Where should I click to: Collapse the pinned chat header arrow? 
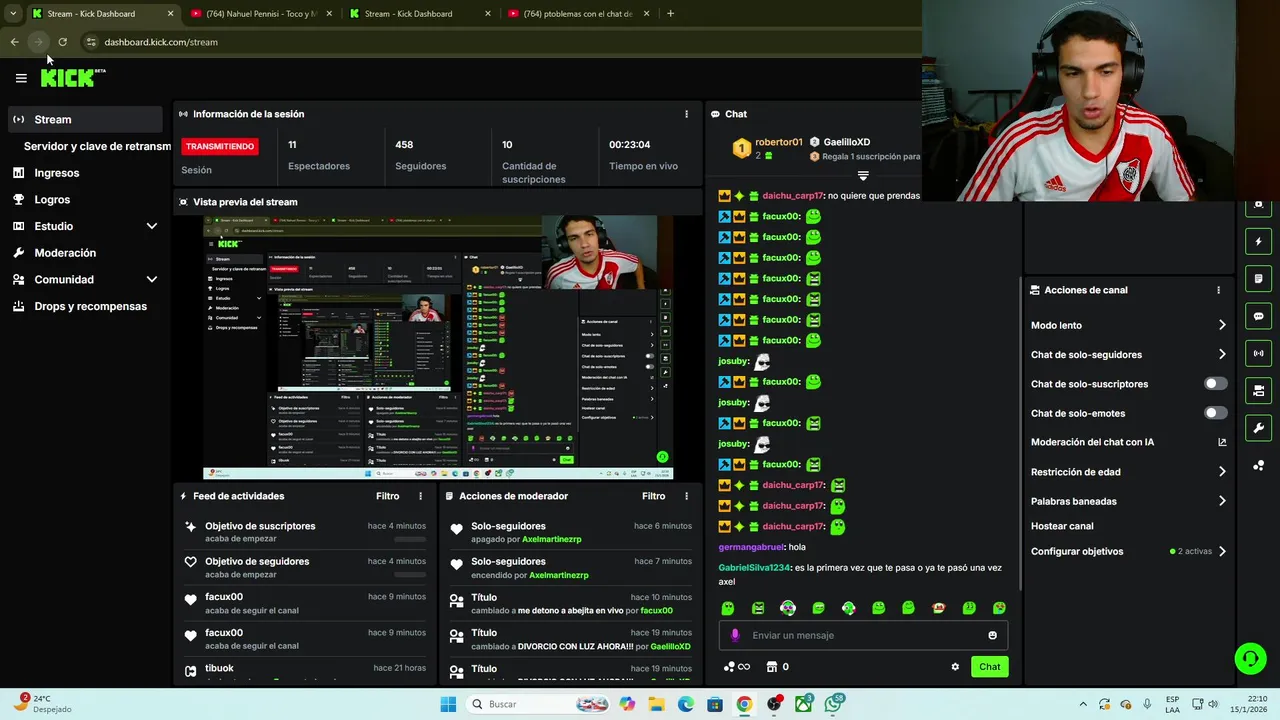863,176
